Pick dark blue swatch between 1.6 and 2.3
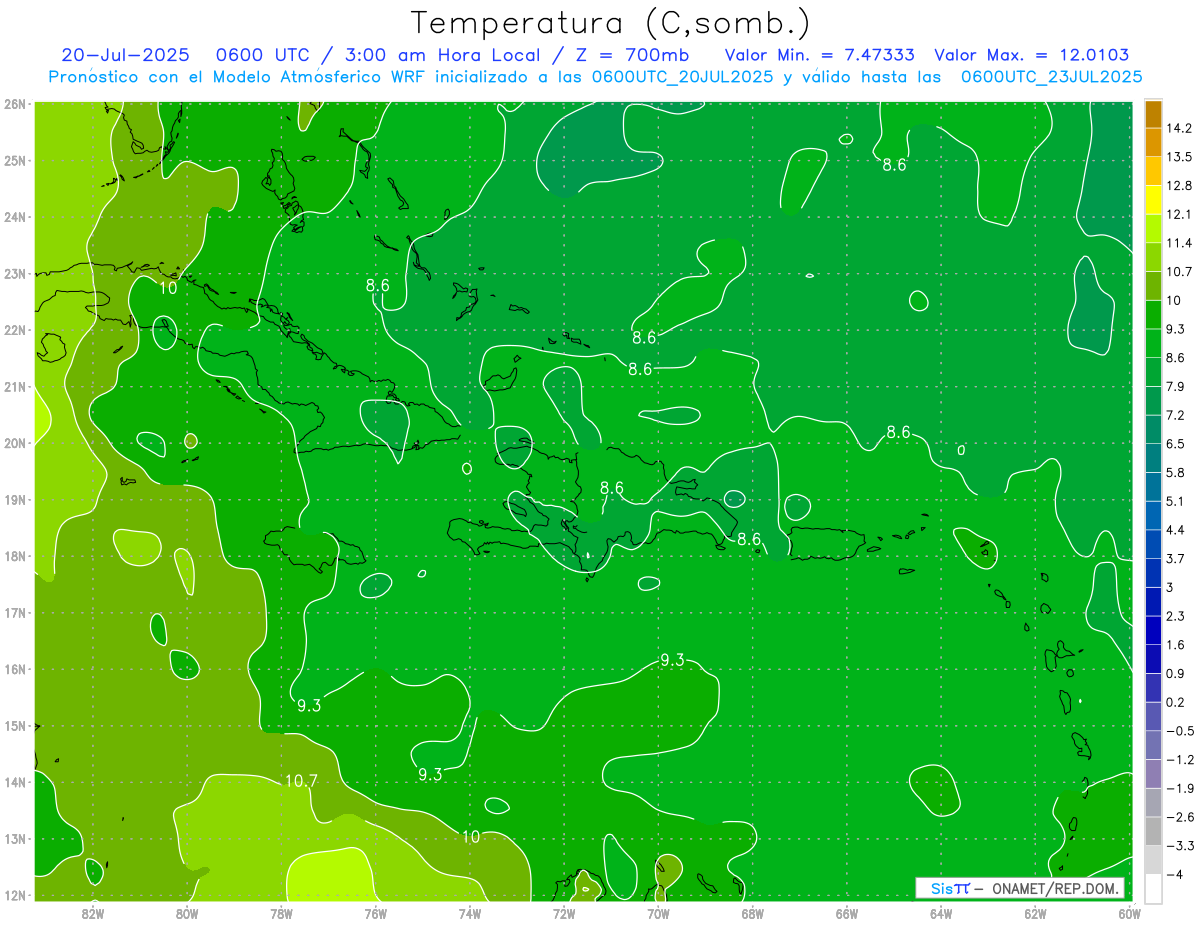 pyautogui.click(x=1153, y=630)
